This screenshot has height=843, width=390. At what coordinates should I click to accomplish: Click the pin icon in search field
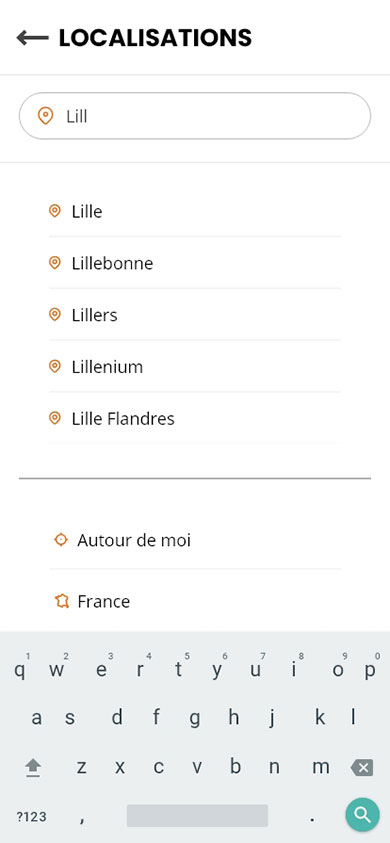coord(46,116)
